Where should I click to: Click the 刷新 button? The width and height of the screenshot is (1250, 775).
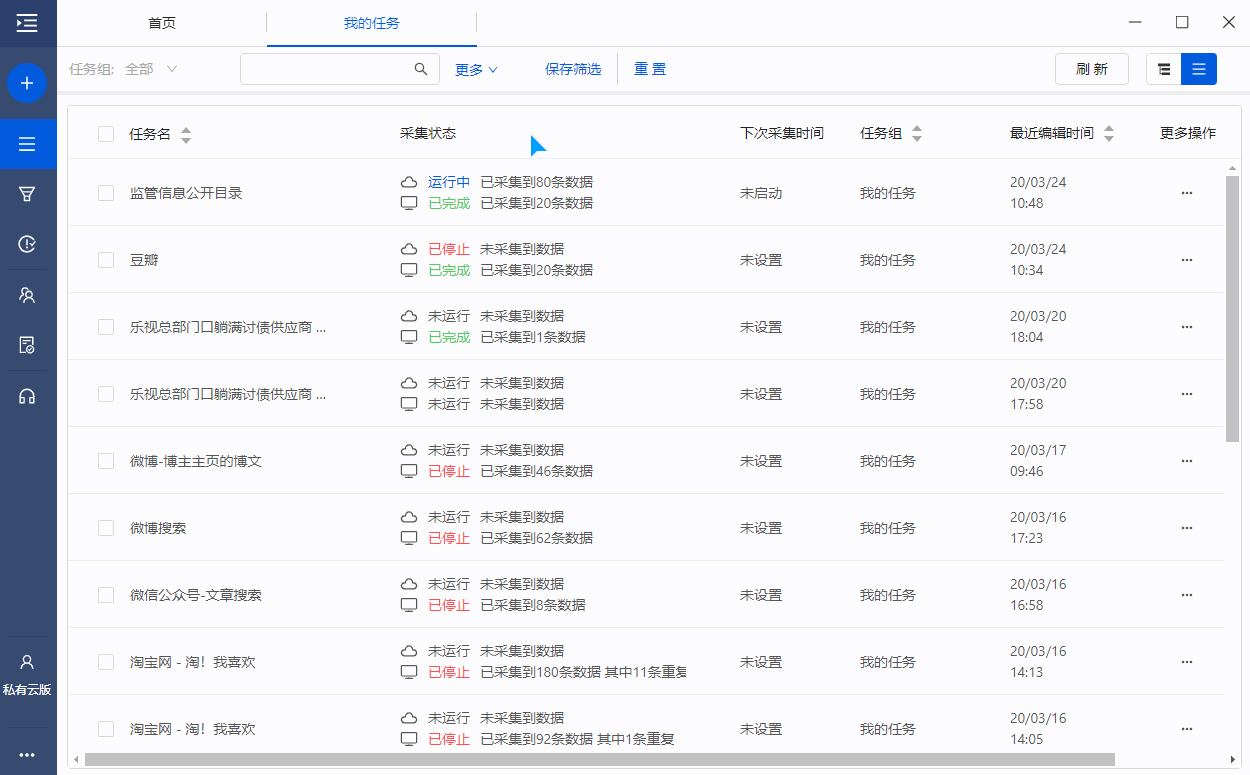click(1091, 69)
